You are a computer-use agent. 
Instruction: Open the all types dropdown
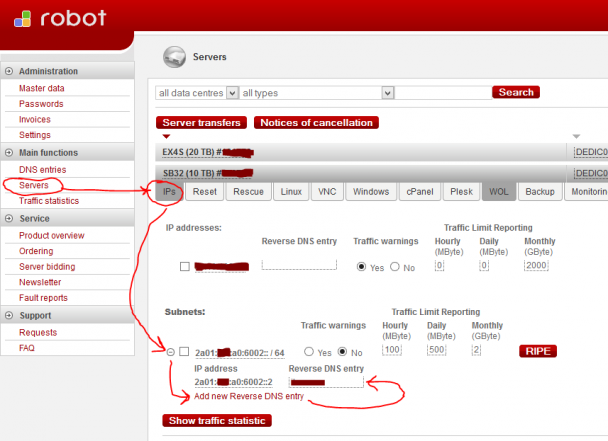(x=316, y=93)
